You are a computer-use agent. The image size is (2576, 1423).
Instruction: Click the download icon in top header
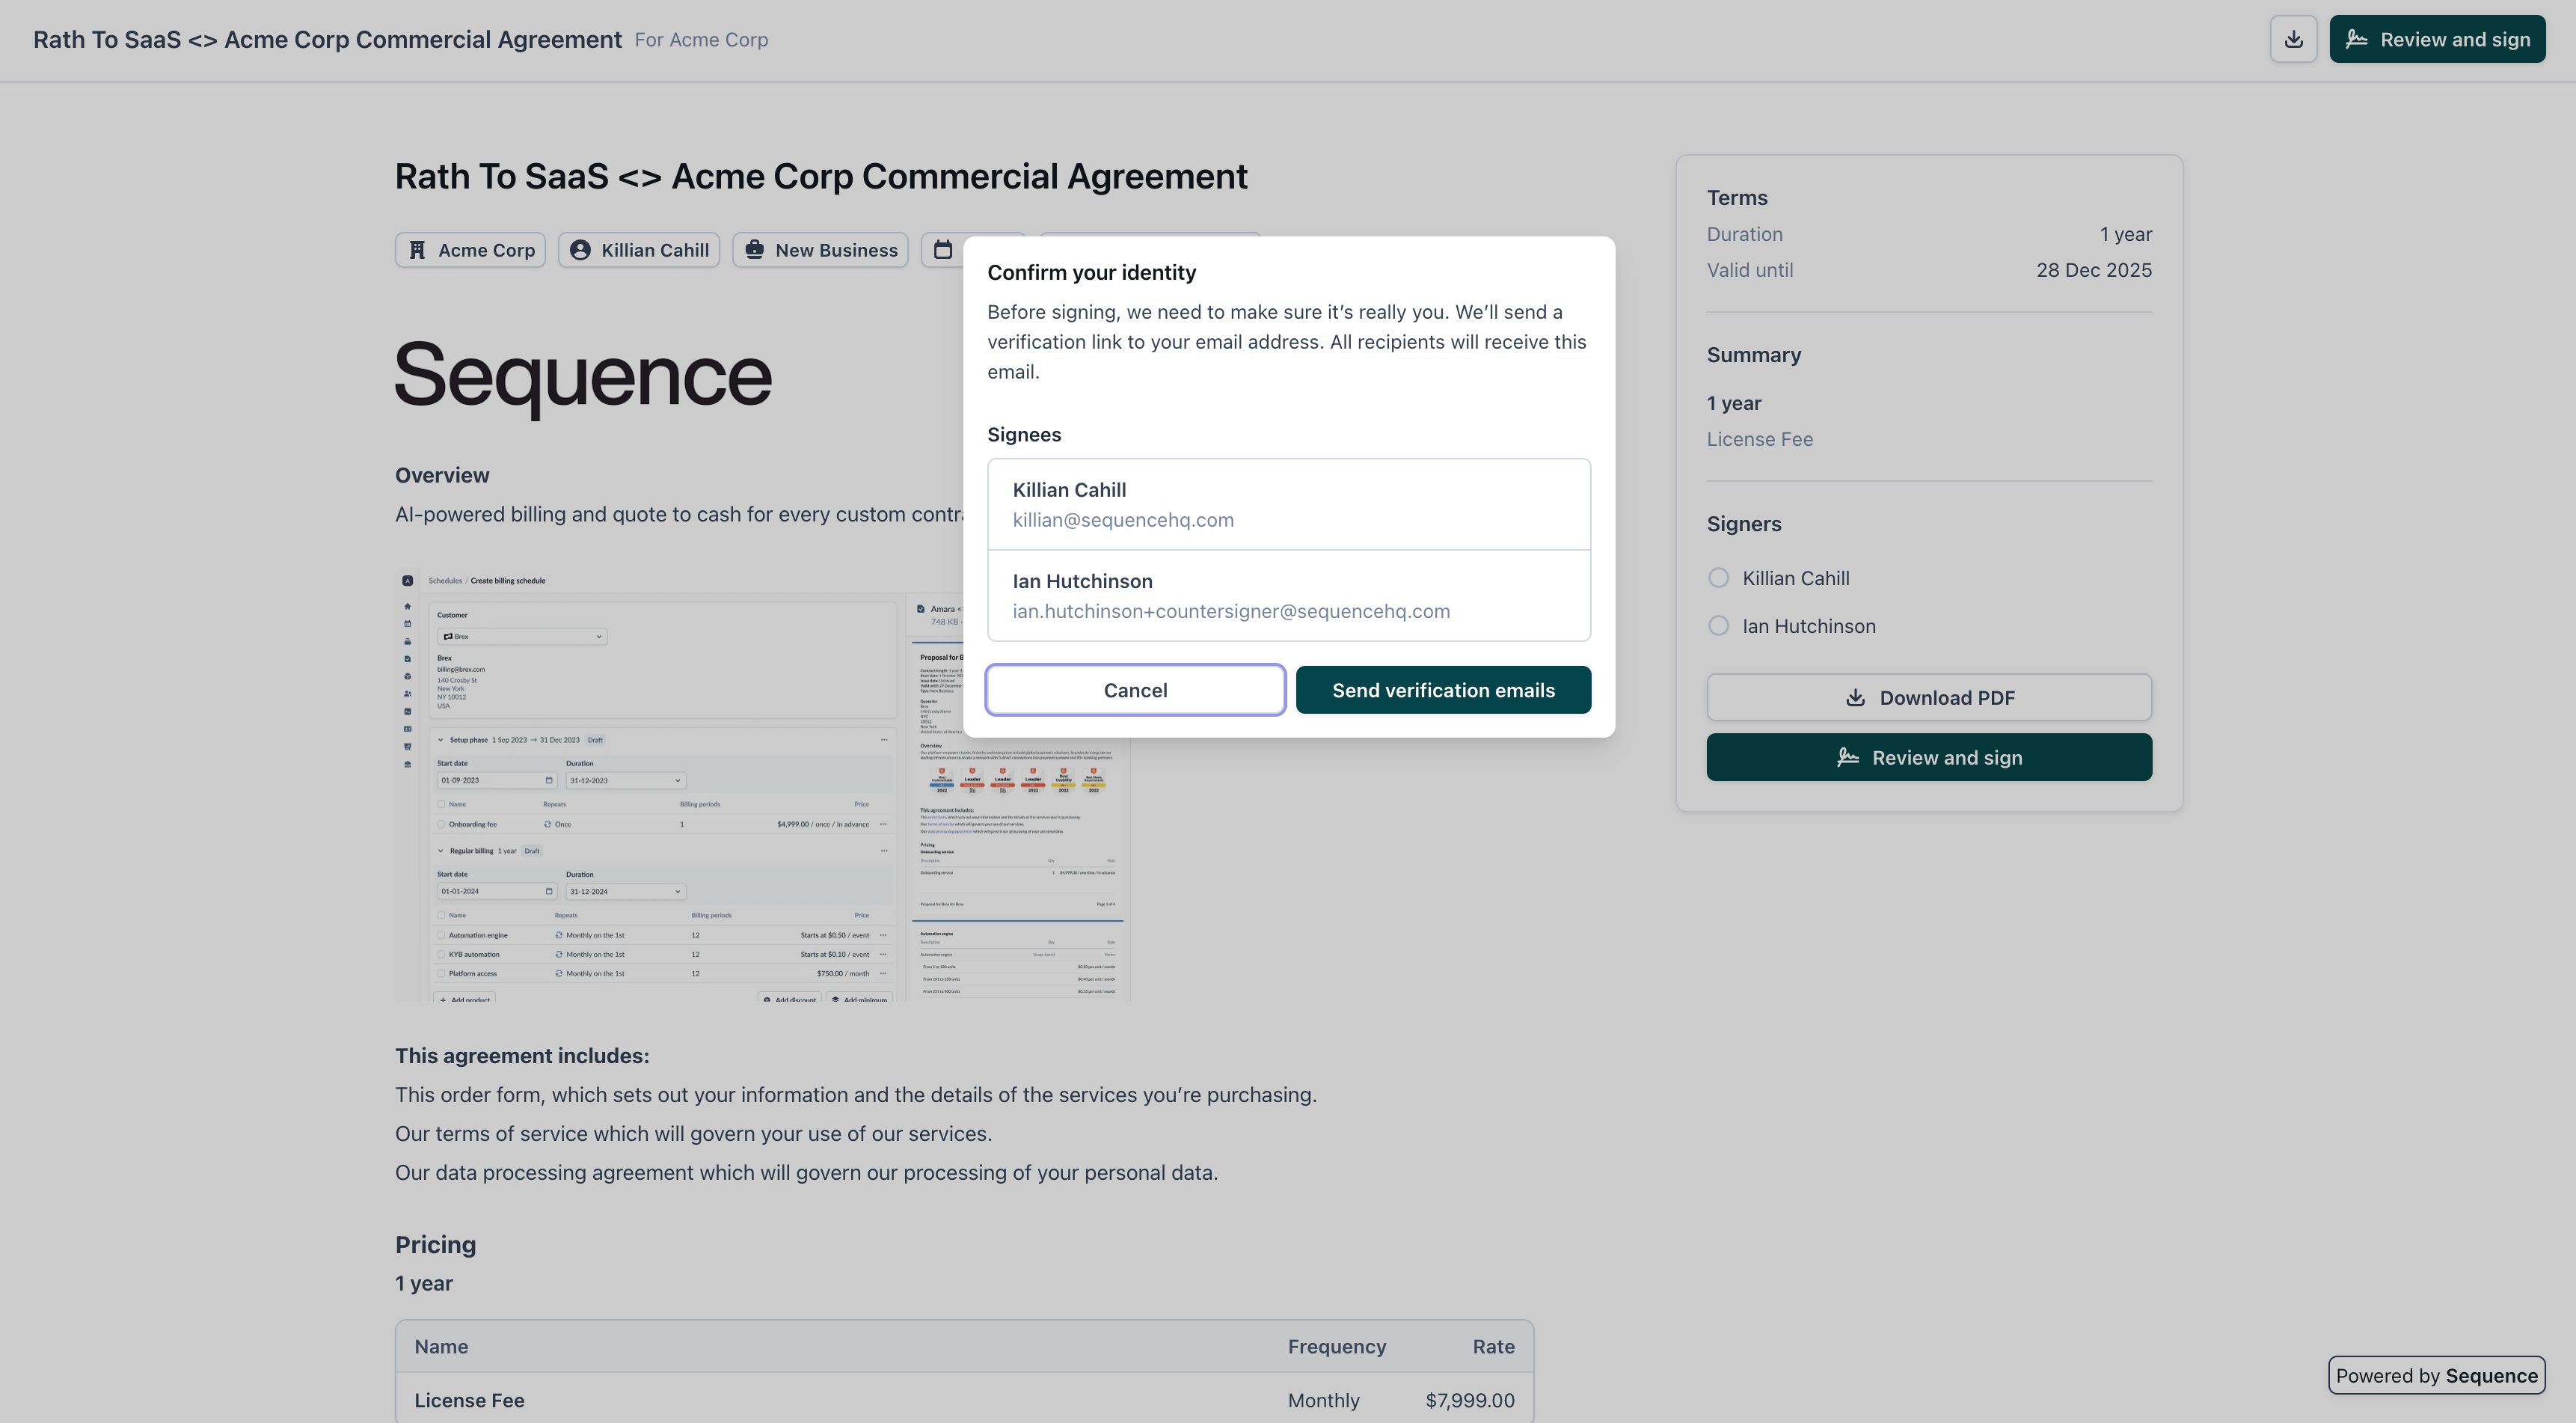point(2293,40)
